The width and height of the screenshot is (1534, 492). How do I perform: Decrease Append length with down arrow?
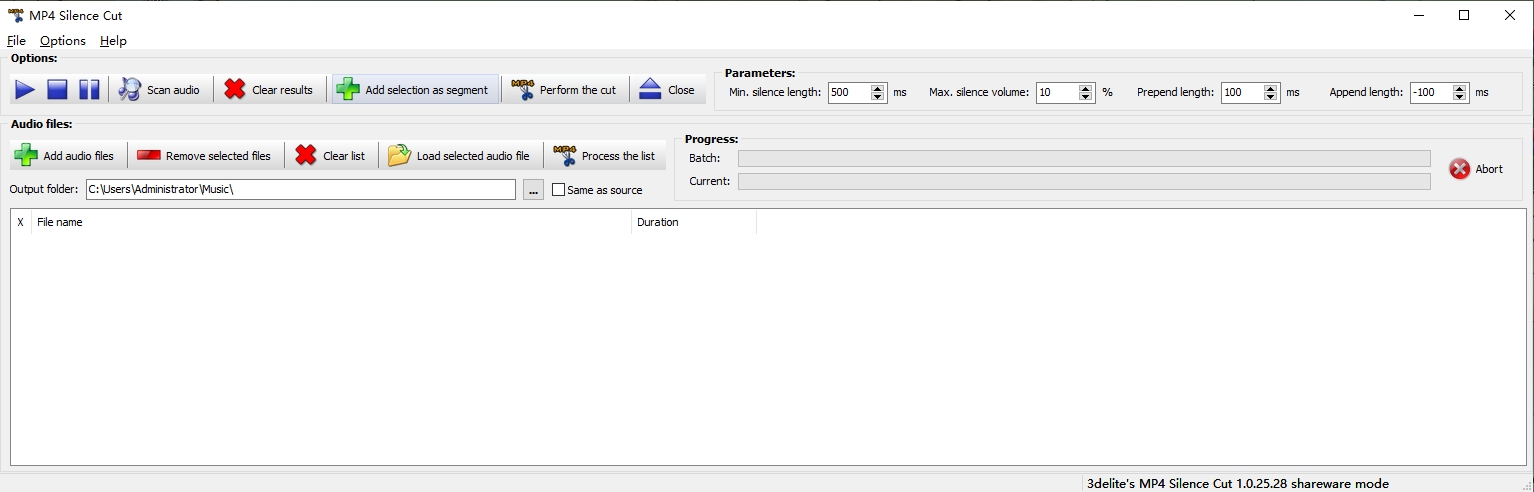1460,97
